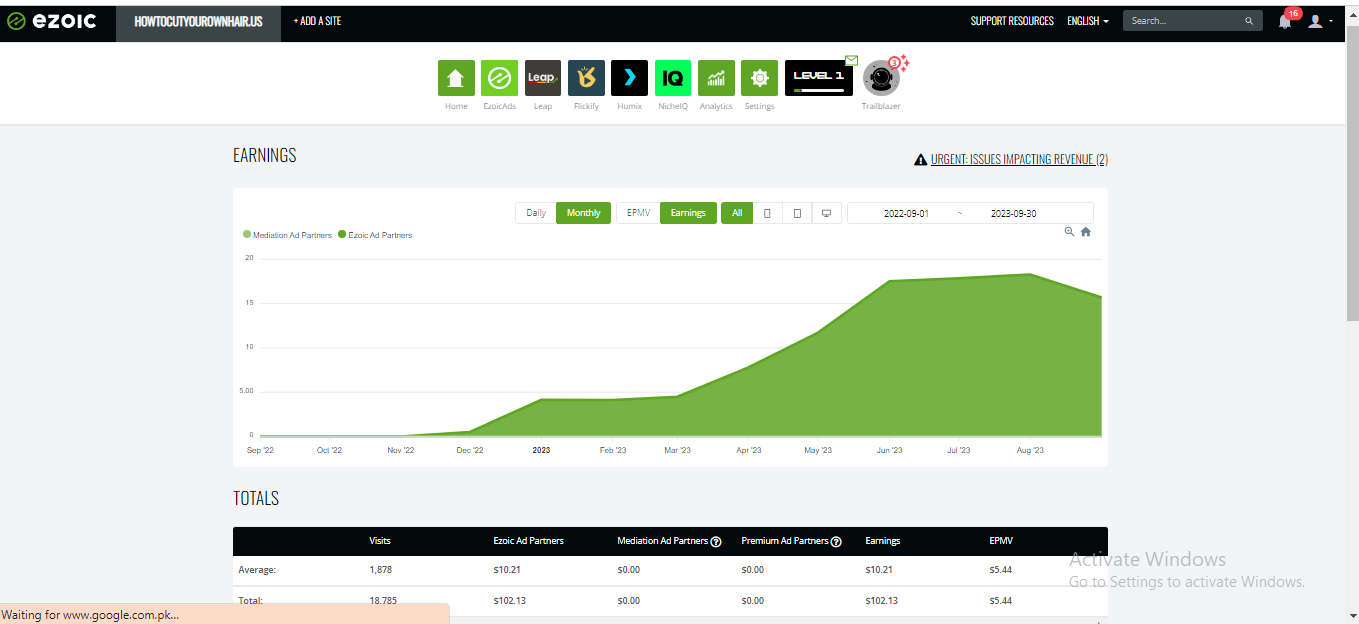Screen dimensions: 1359x624
Task: Click the chart zoom magnifier icon
Action: click(x=1069, y=232)
